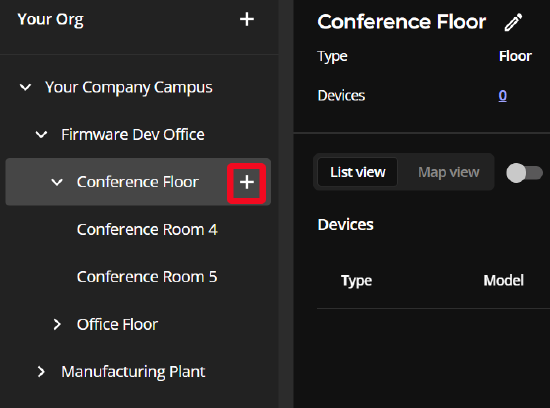Select Conference Room 4 in the tree
Screen dimensions: 550x408
click(x=147, y=230)
